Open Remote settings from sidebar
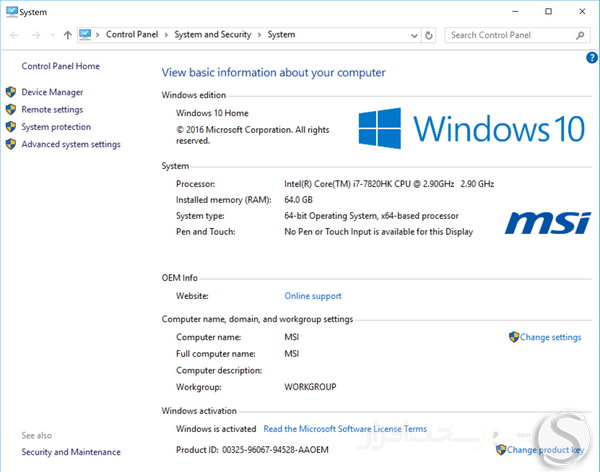 52,110
